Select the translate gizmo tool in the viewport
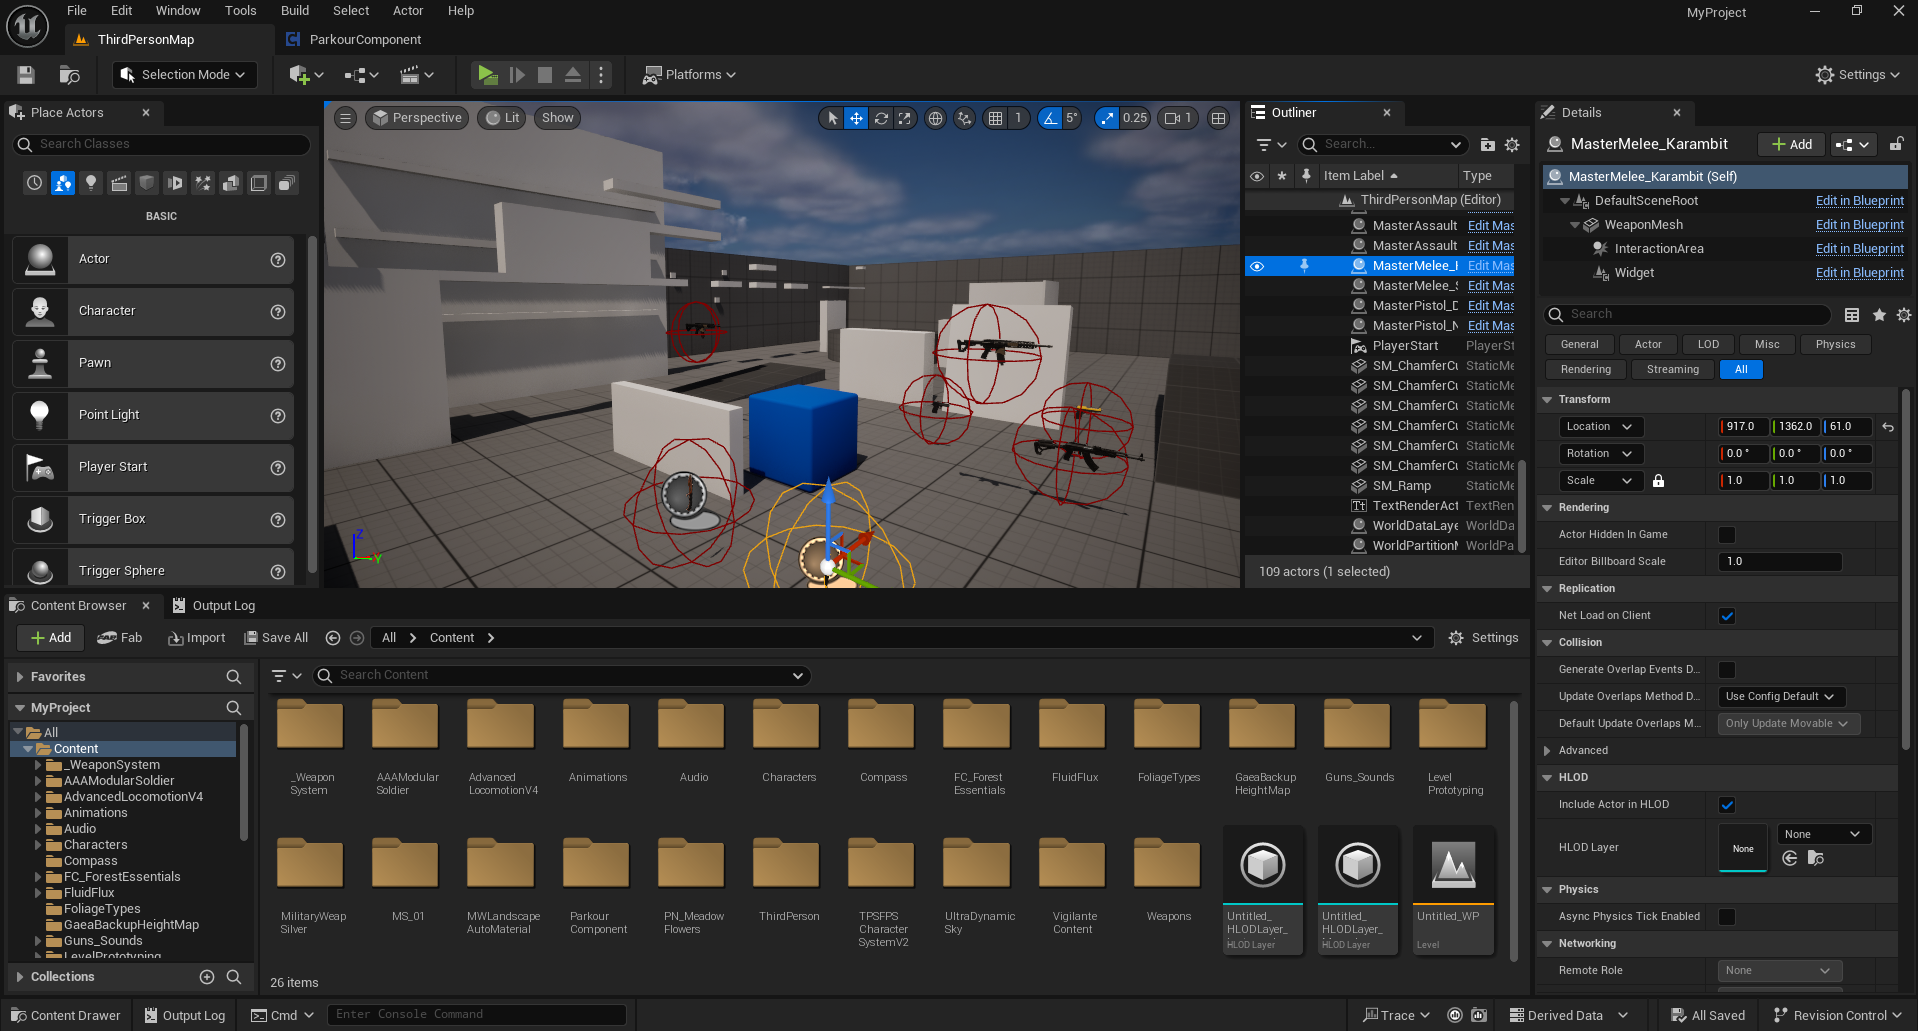This screenshot has height=1031, width=1918. tap(856, 118)
